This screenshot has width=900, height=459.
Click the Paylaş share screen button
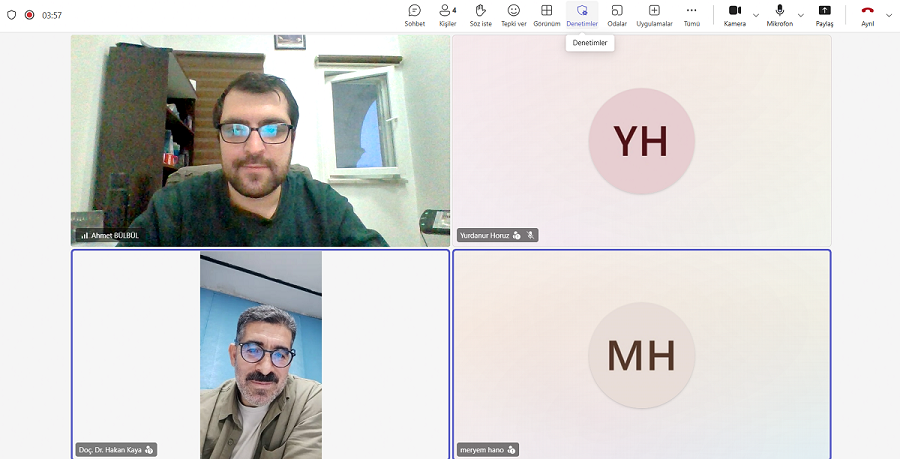pyautogui.click(x=824, y=15)
